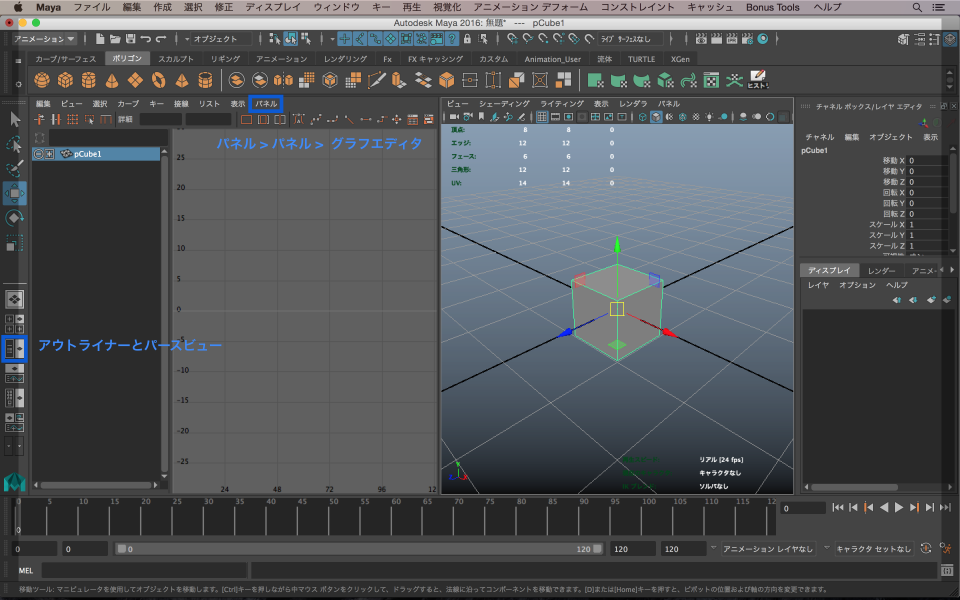Image resolution: width=960 pixels, height=600 pixels.
Task: Click the outliner horizontal scrollbar
Action: click(x=96, y=486)
